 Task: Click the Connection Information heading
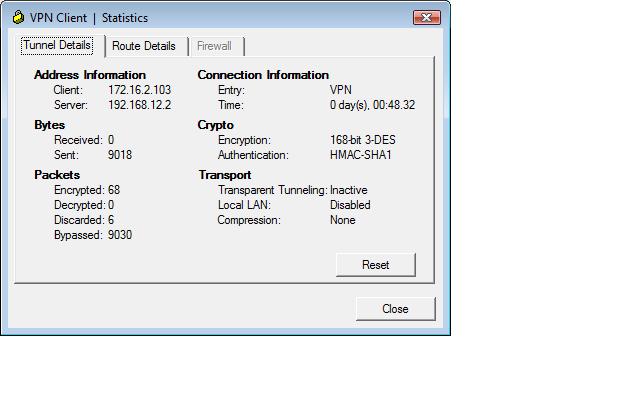tap(263, 75)
